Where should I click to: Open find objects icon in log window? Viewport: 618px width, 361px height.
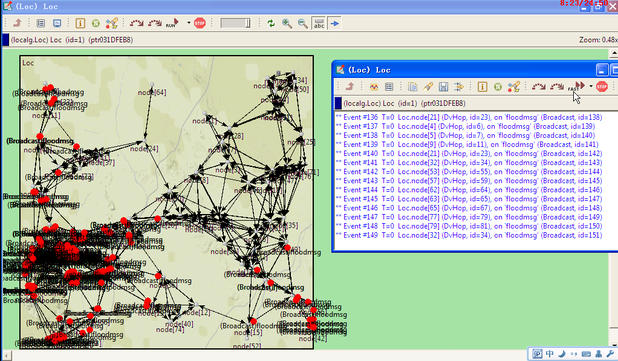tap(514, 86)
